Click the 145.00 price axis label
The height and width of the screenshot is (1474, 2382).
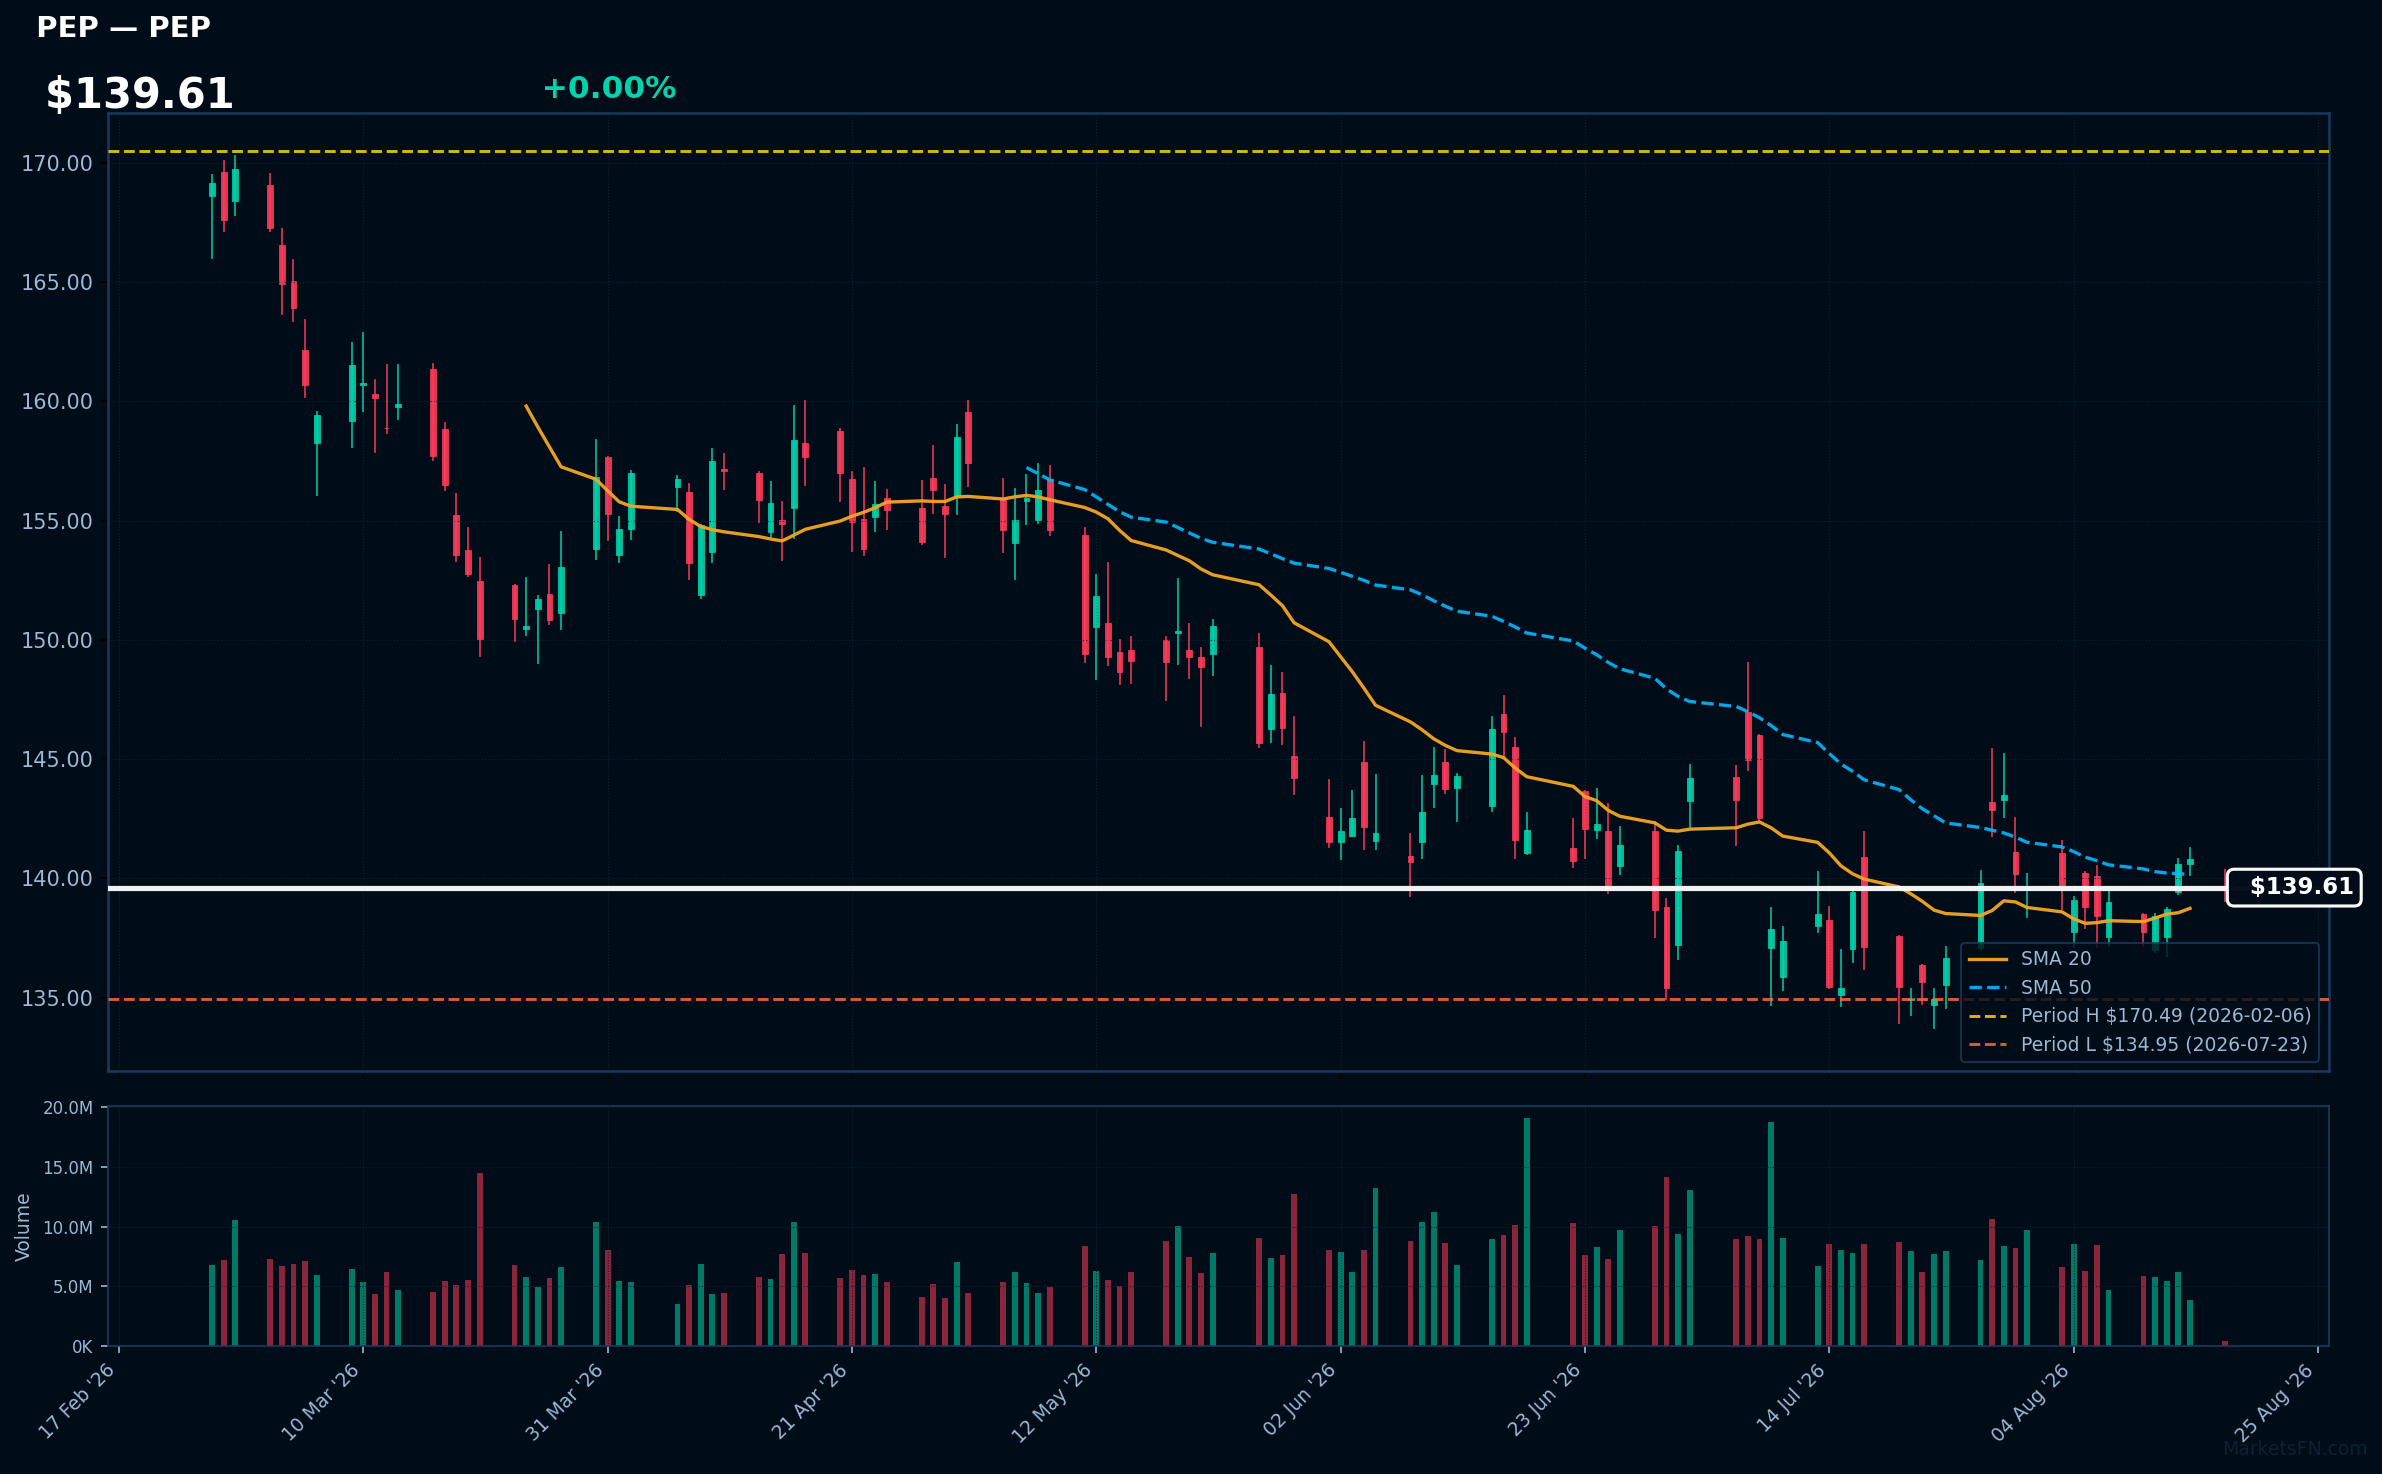57,759
